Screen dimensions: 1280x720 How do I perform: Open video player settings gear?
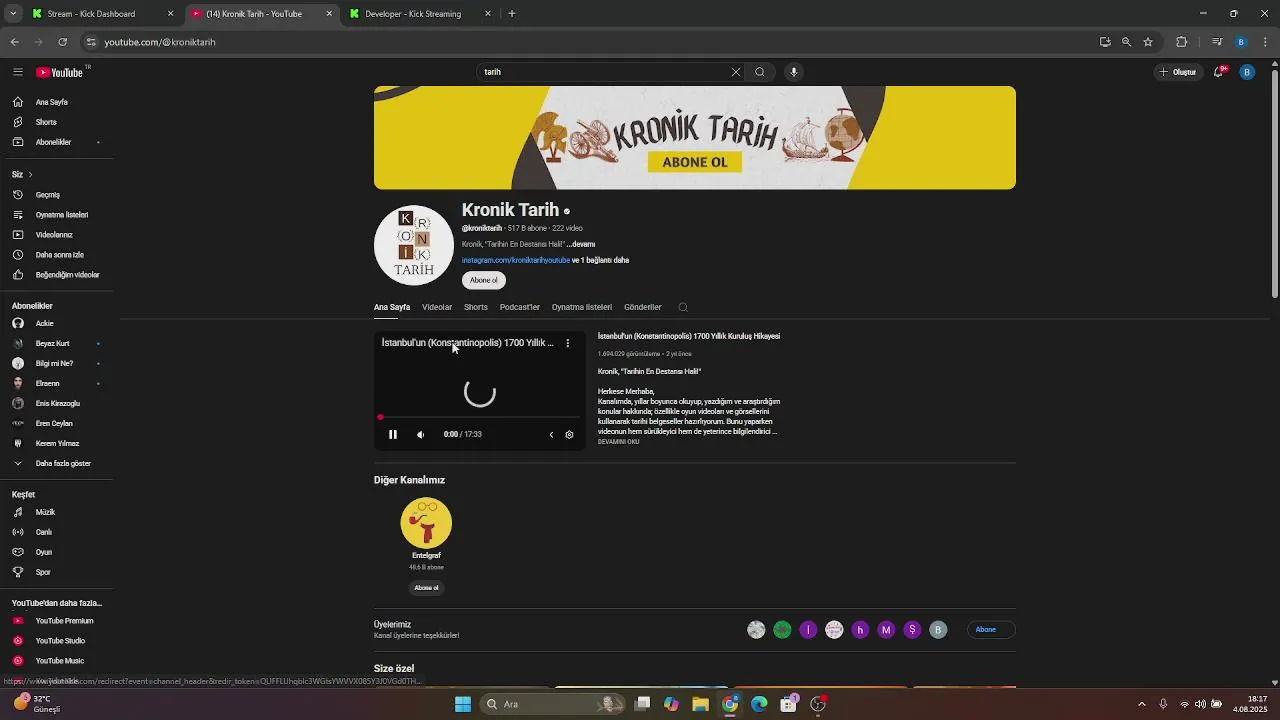(x=569, y=434)
